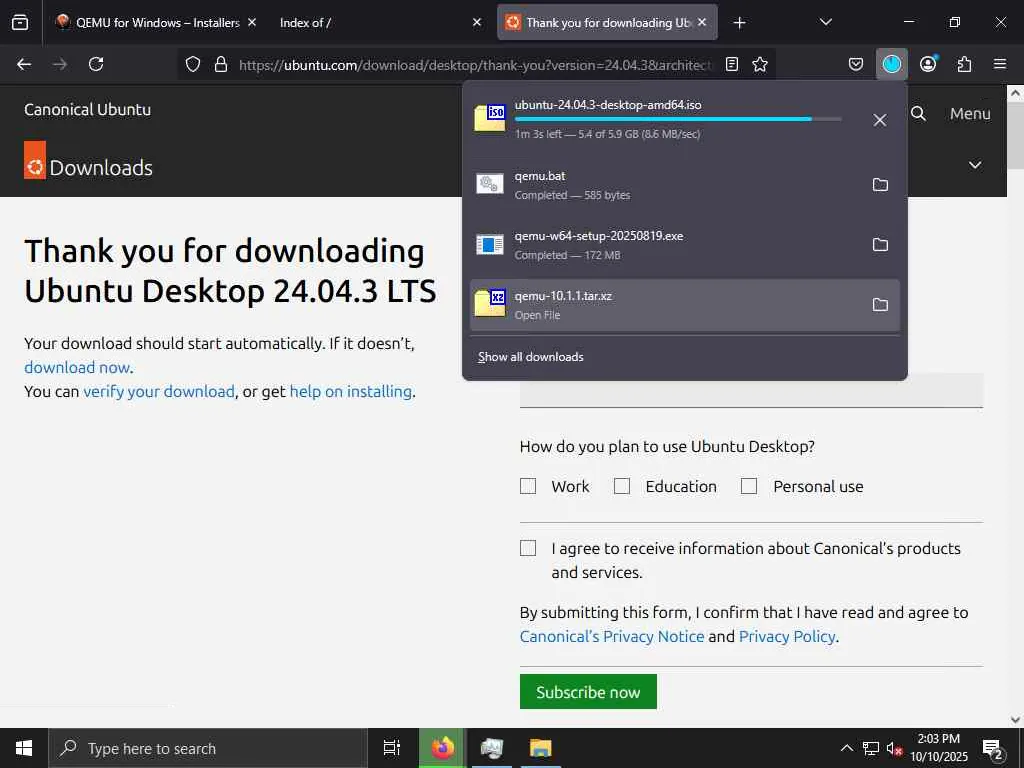The width and height of the screenshot is (1024, 768).
Task: Open a new tab with plus button
Action: (x=739, y=23)
